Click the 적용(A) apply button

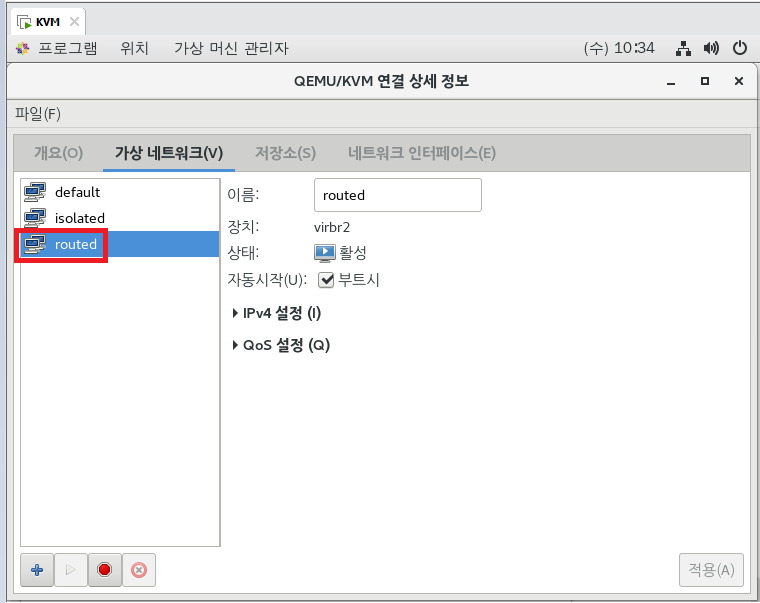coord(711,570)
